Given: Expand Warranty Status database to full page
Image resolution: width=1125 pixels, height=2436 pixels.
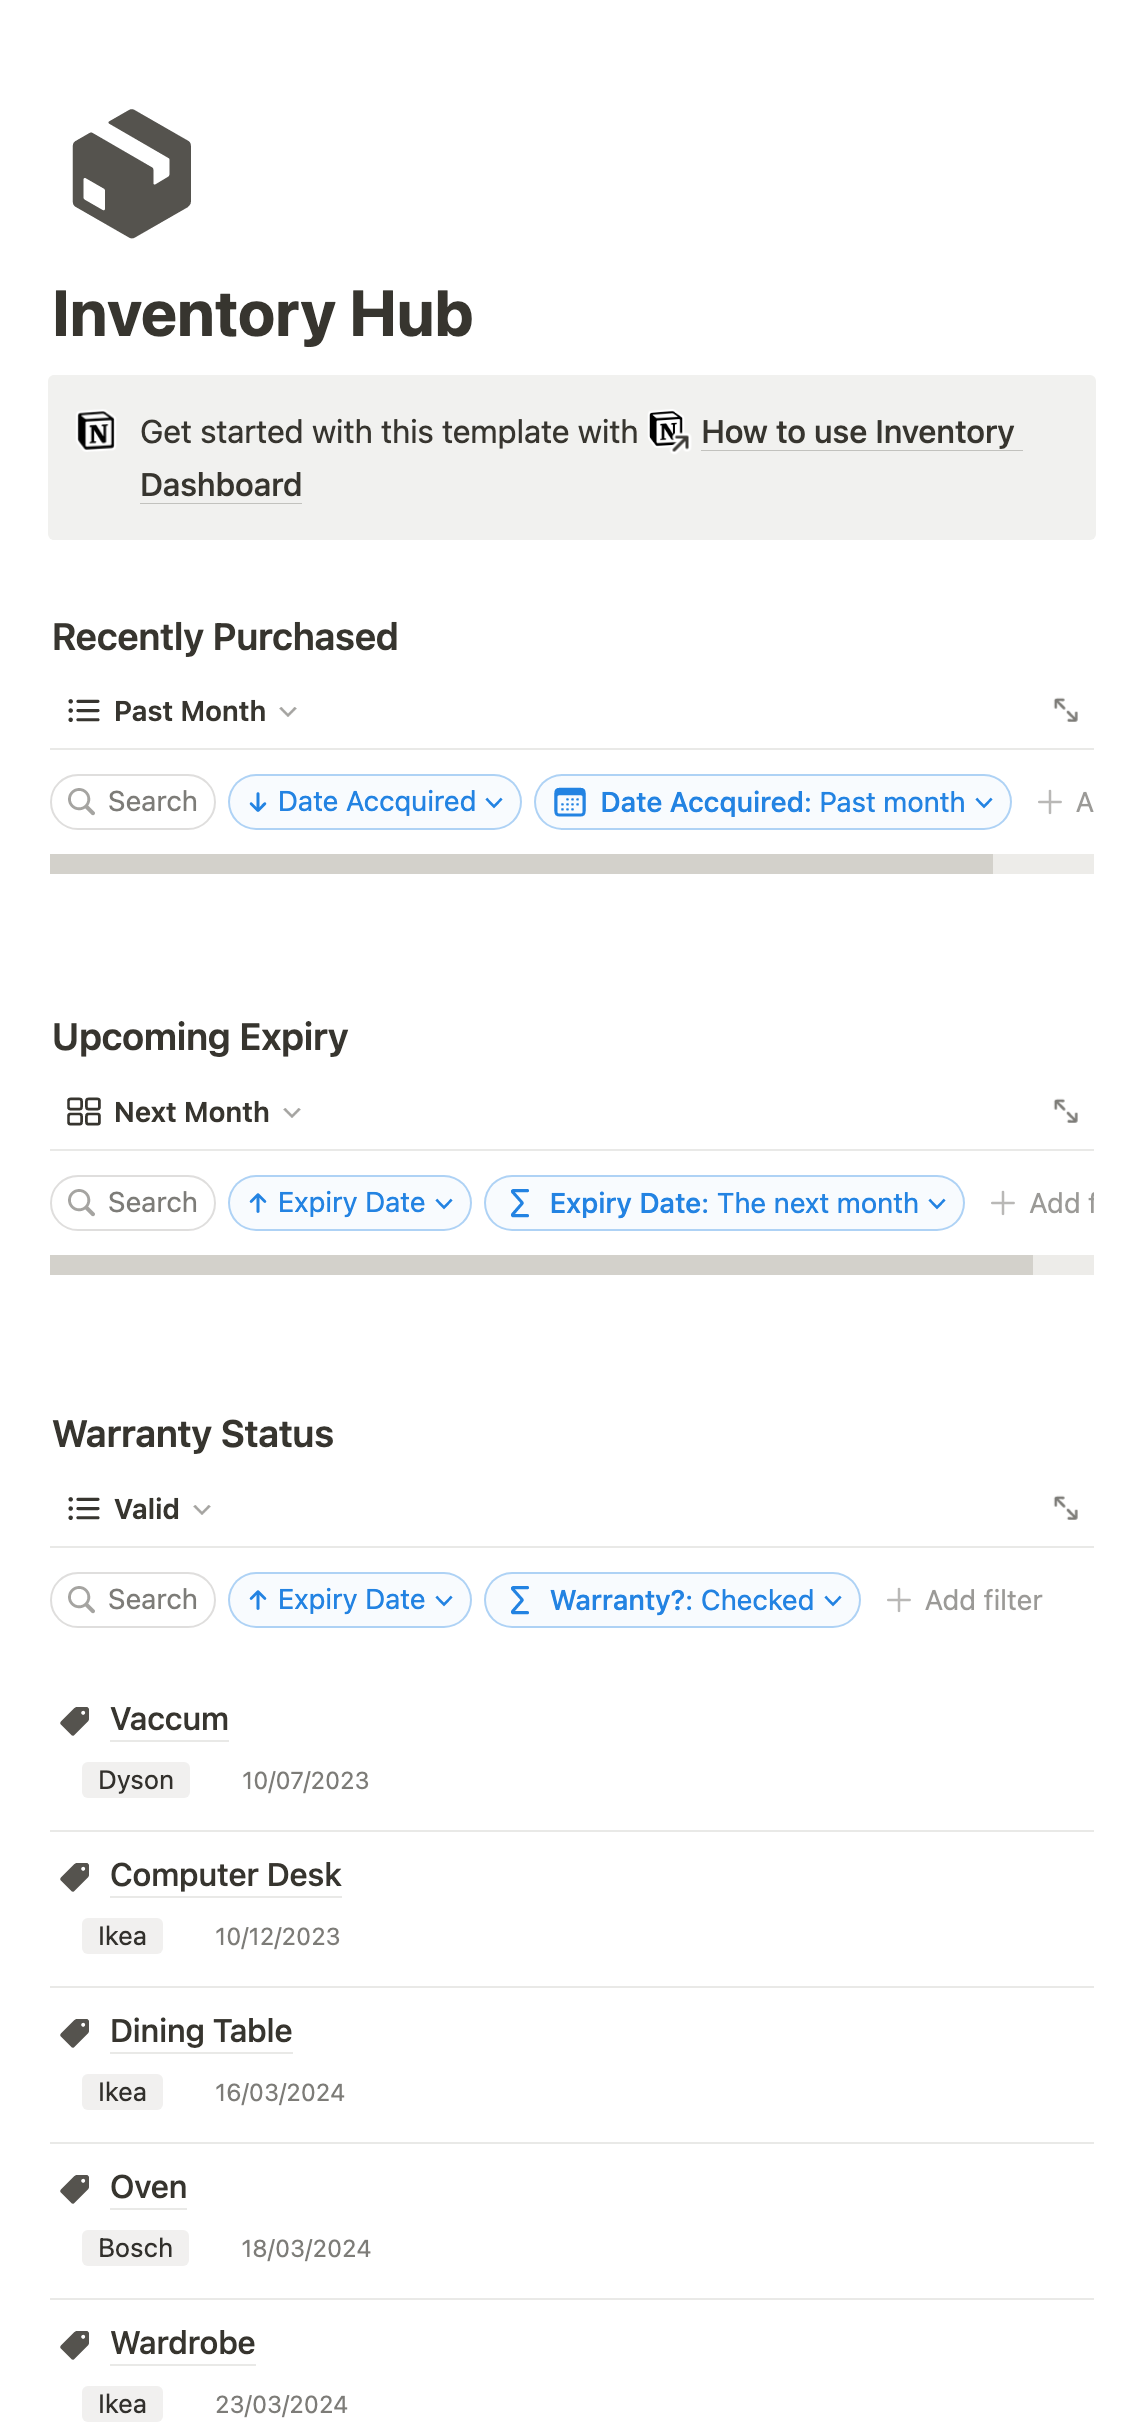Looking at the screenshot, I should [1065, 1508].
